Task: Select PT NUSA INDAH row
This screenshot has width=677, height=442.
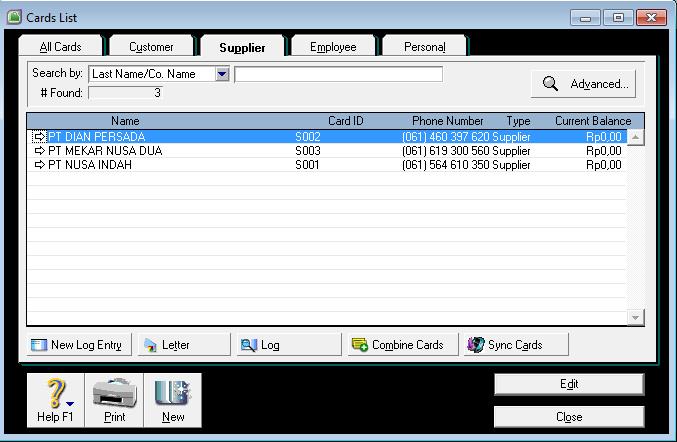Action: click(x=327, y=164)
